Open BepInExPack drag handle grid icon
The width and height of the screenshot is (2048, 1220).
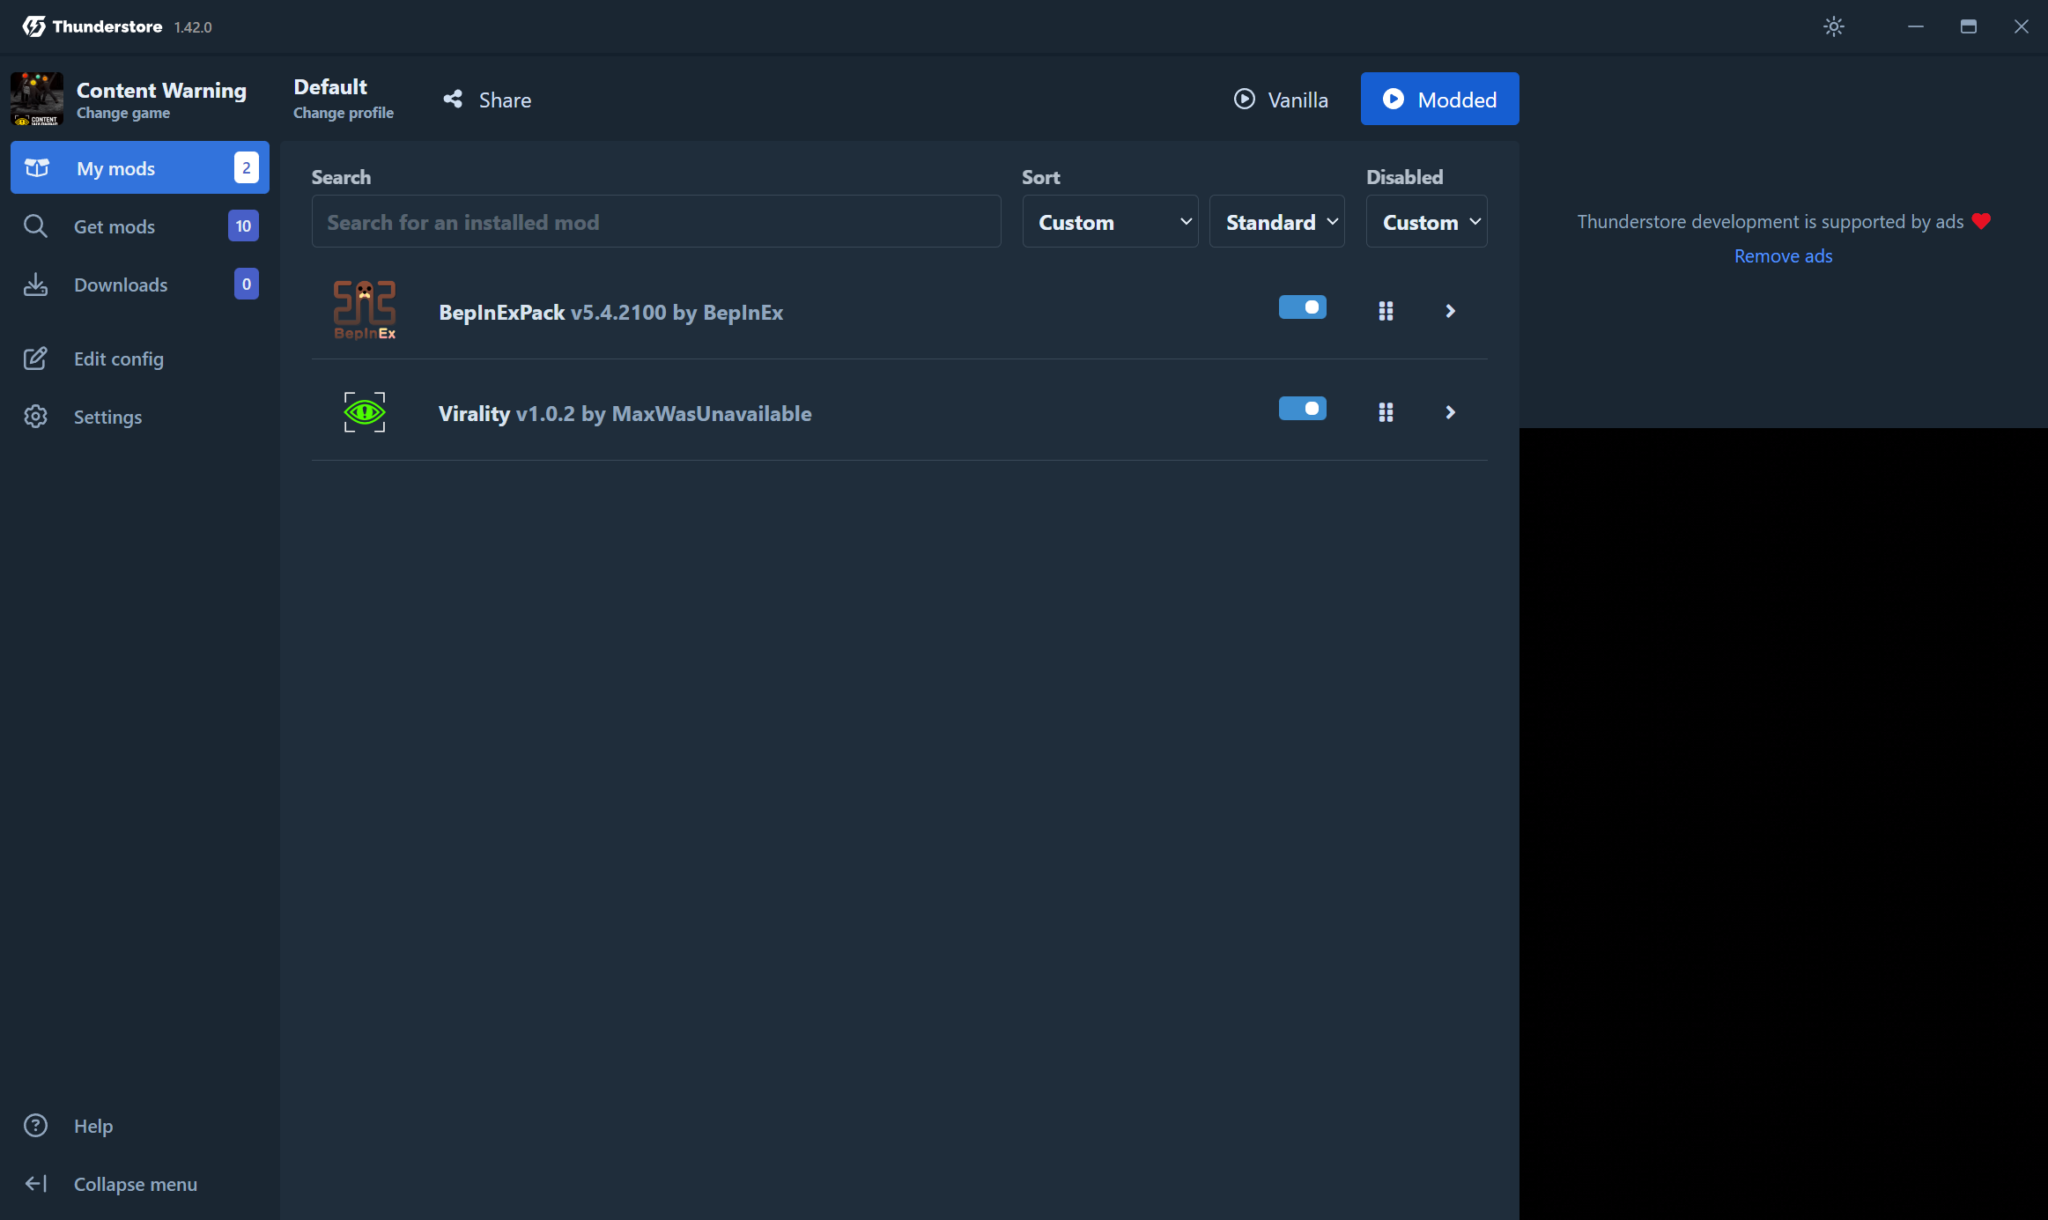(1385, 311)
